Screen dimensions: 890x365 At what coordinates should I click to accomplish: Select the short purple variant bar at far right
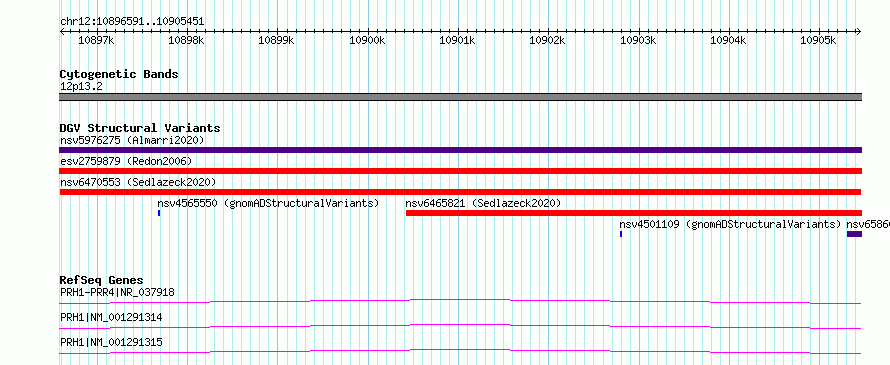[854, 234]
